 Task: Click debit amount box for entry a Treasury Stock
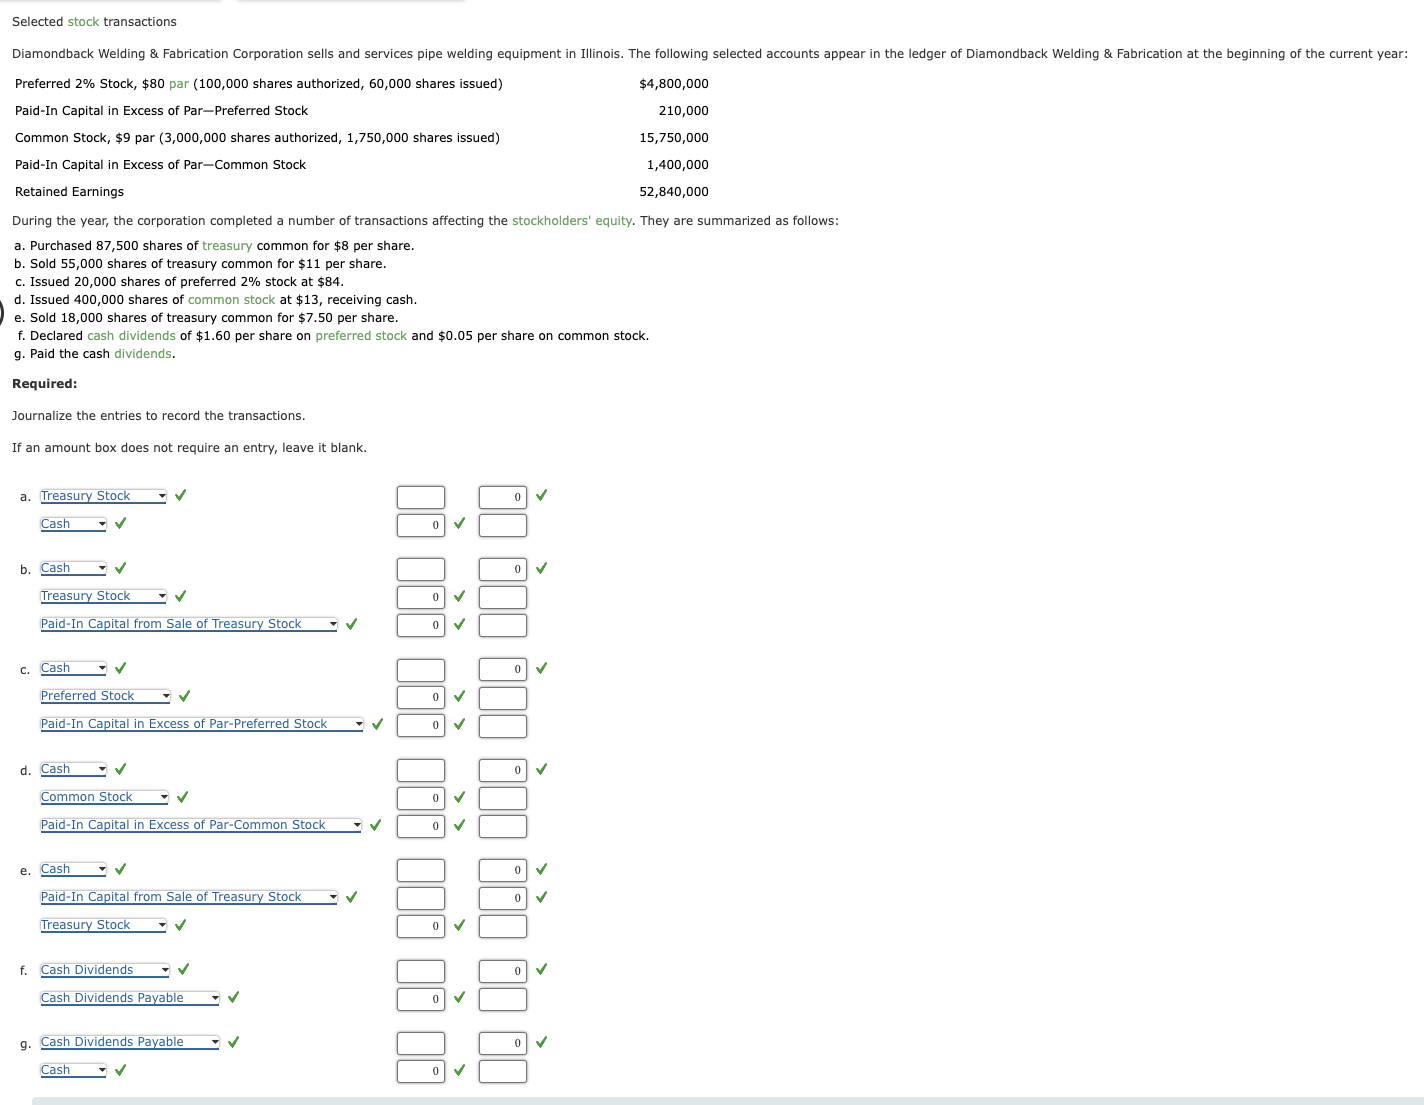(x=421, y=497)
